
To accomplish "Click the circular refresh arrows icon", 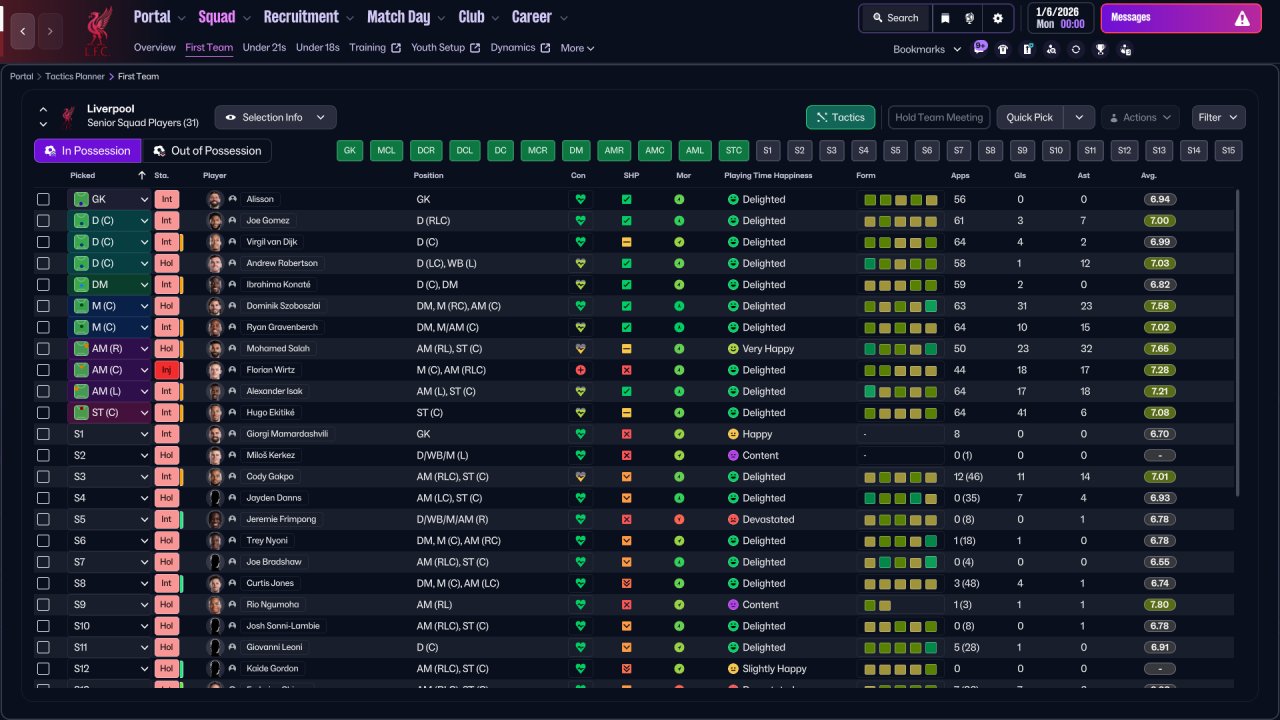I will pyautogui.click(x=1075, y=49).
